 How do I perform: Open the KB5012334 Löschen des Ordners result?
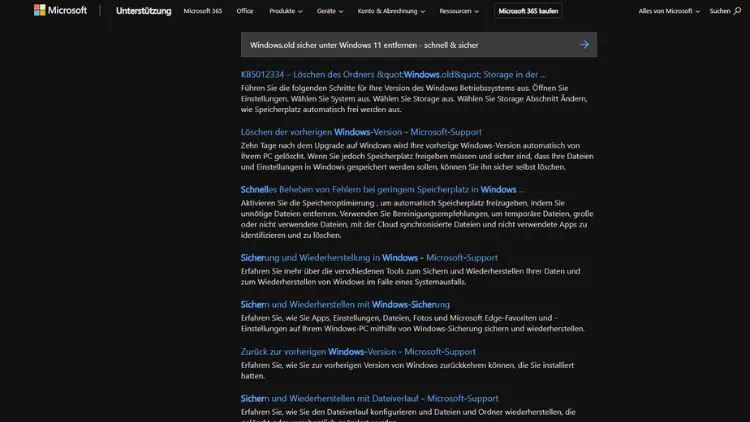[x=393, y=74]
